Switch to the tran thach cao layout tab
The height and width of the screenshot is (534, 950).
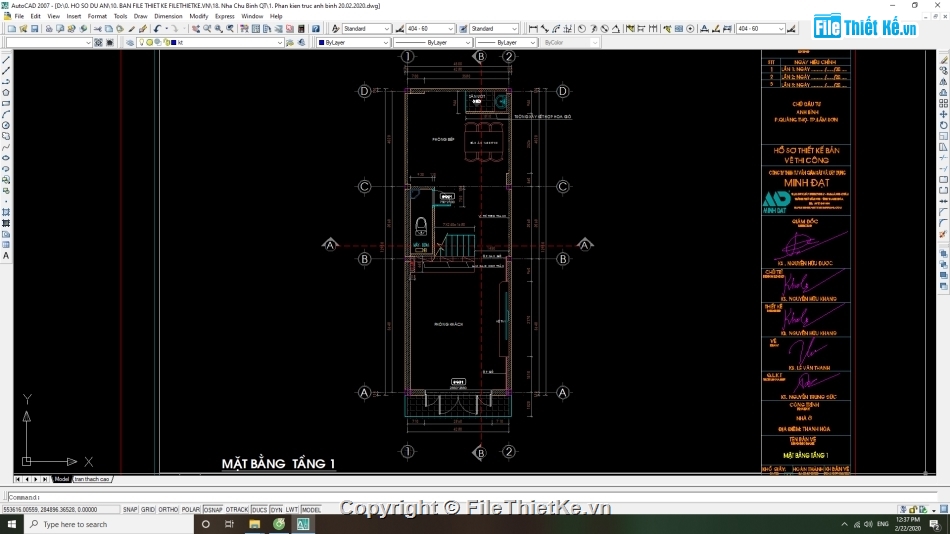[92, 479]
